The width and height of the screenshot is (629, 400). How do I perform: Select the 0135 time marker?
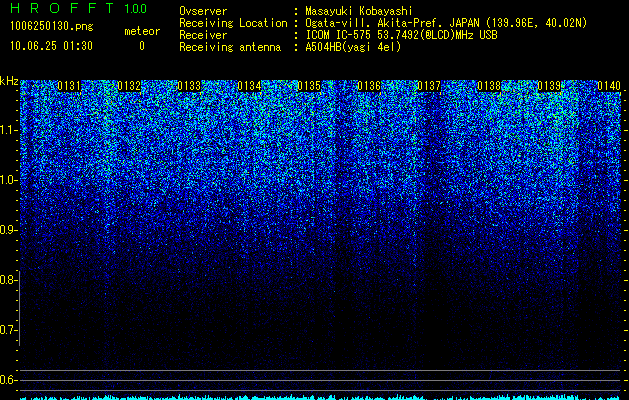[x=309, y=86]
